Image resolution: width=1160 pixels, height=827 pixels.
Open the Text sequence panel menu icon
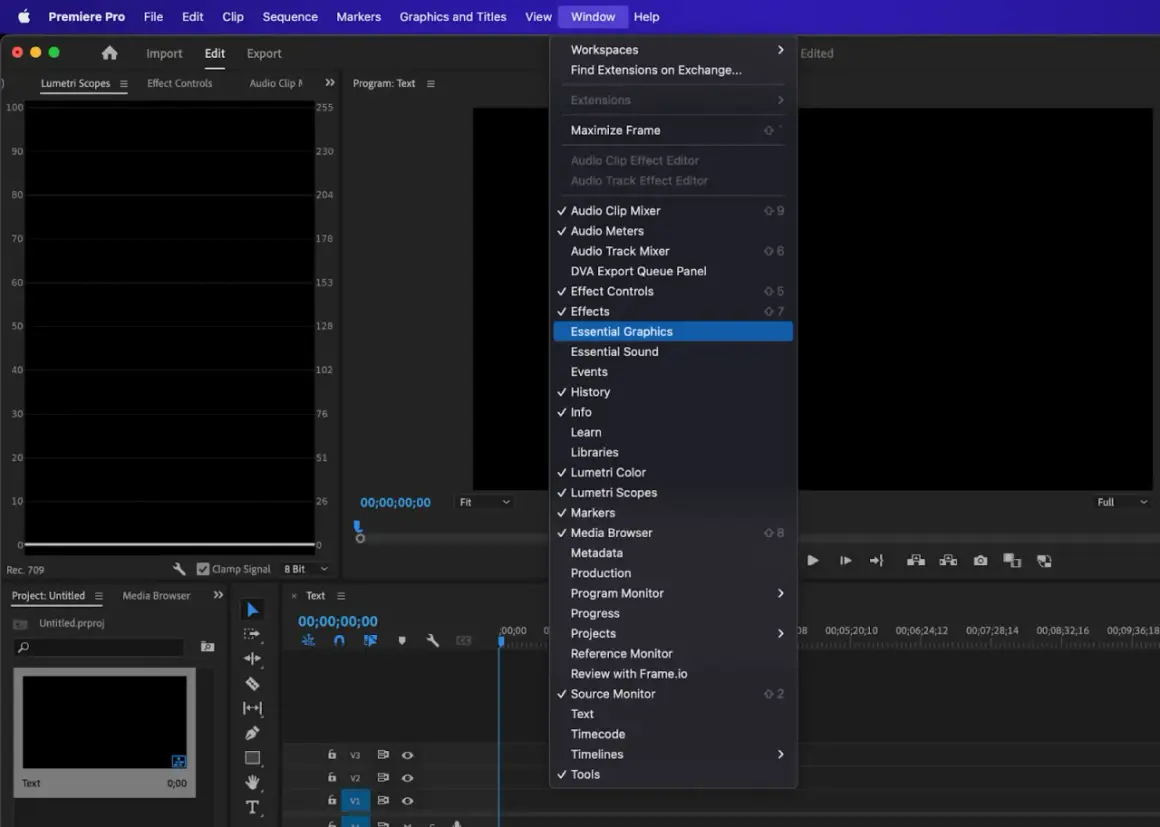click(341, 595)
